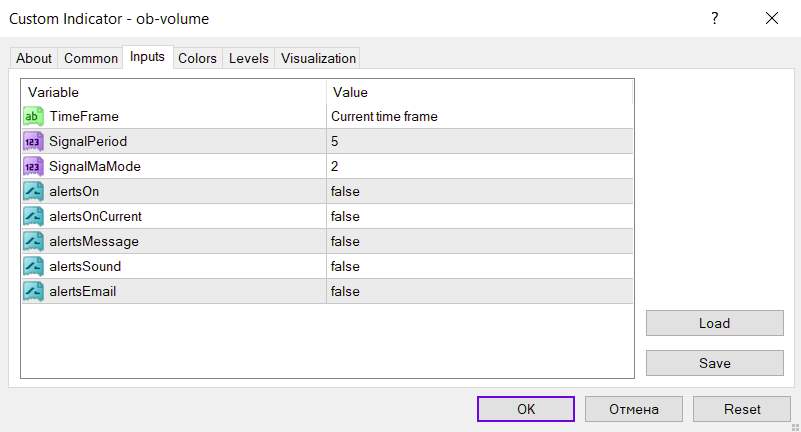Select alertsEmail false value cell

479,291
